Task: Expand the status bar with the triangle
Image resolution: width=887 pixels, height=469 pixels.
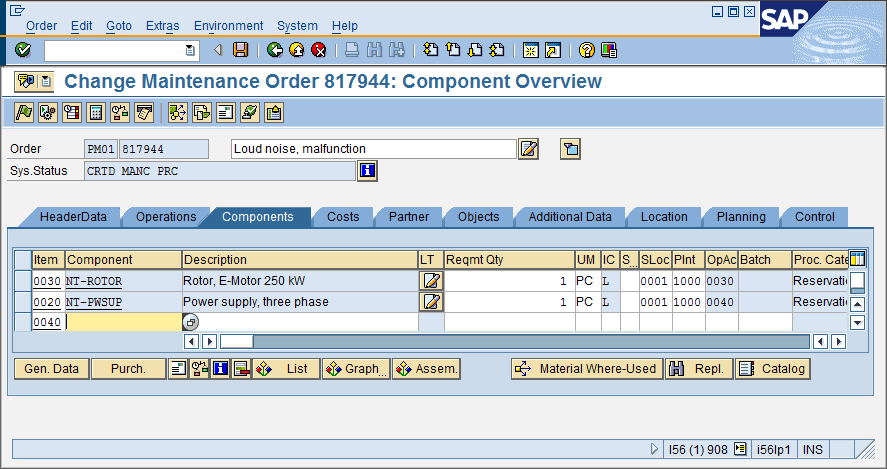Action: tap(655, 449)
